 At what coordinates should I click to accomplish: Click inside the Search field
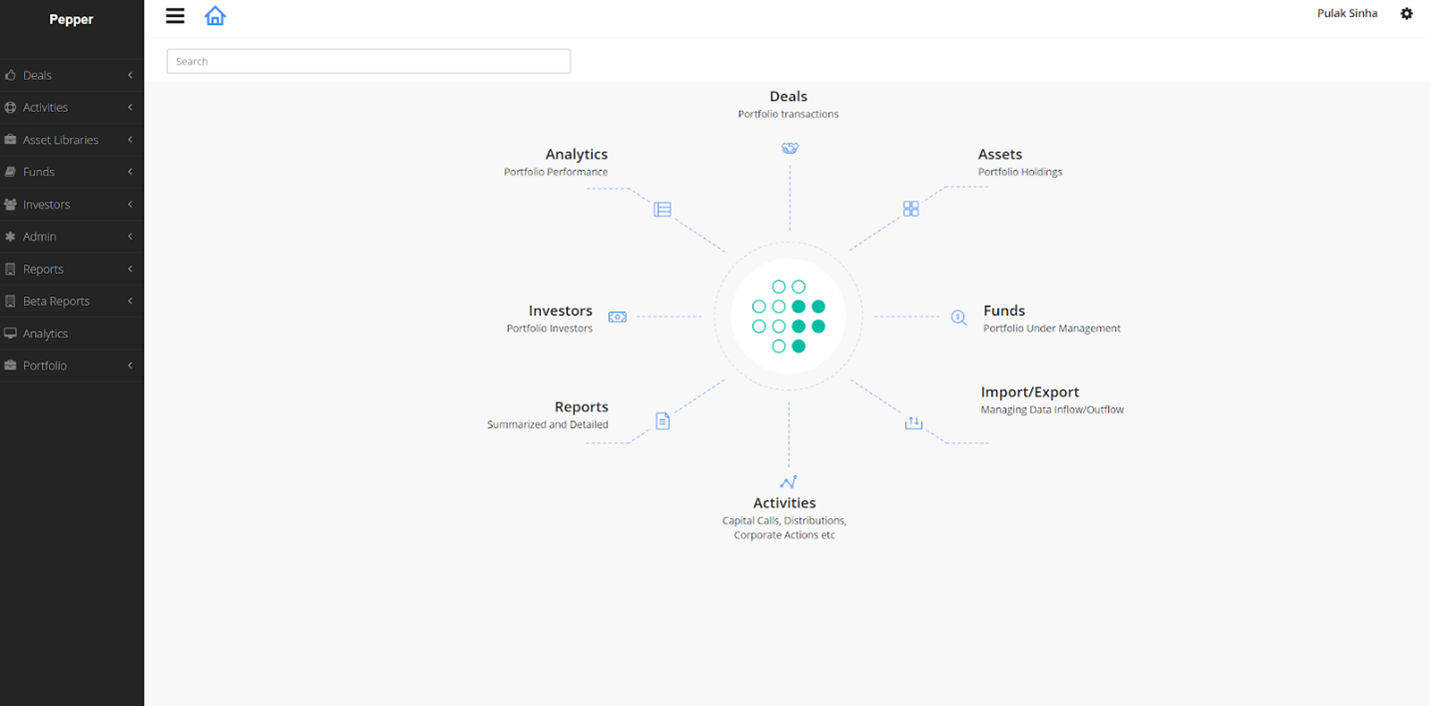(368, 61)
